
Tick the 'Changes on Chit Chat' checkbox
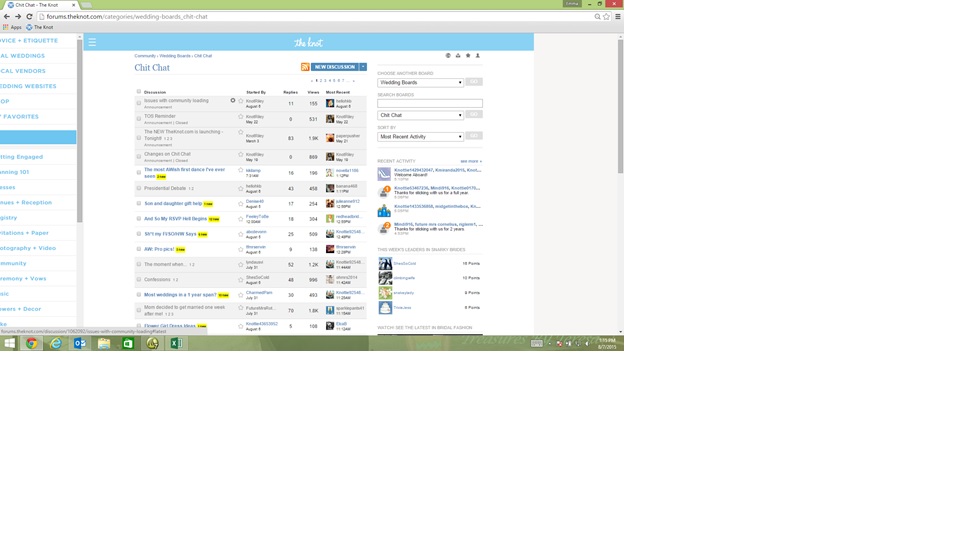point(139,157)
